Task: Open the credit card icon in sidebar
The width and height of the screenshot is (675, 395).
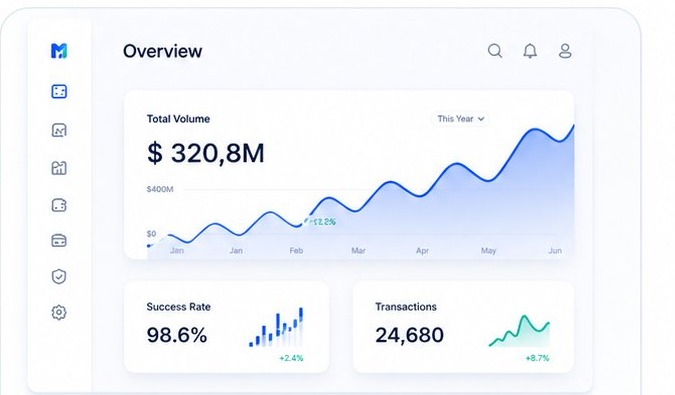Action: pyautogui.click(x=59, y=241)
